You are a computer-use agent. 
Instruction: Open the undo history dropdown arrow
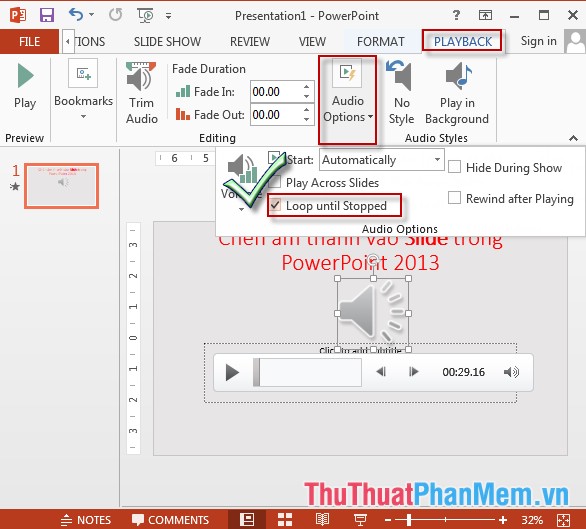coord(92,15)
